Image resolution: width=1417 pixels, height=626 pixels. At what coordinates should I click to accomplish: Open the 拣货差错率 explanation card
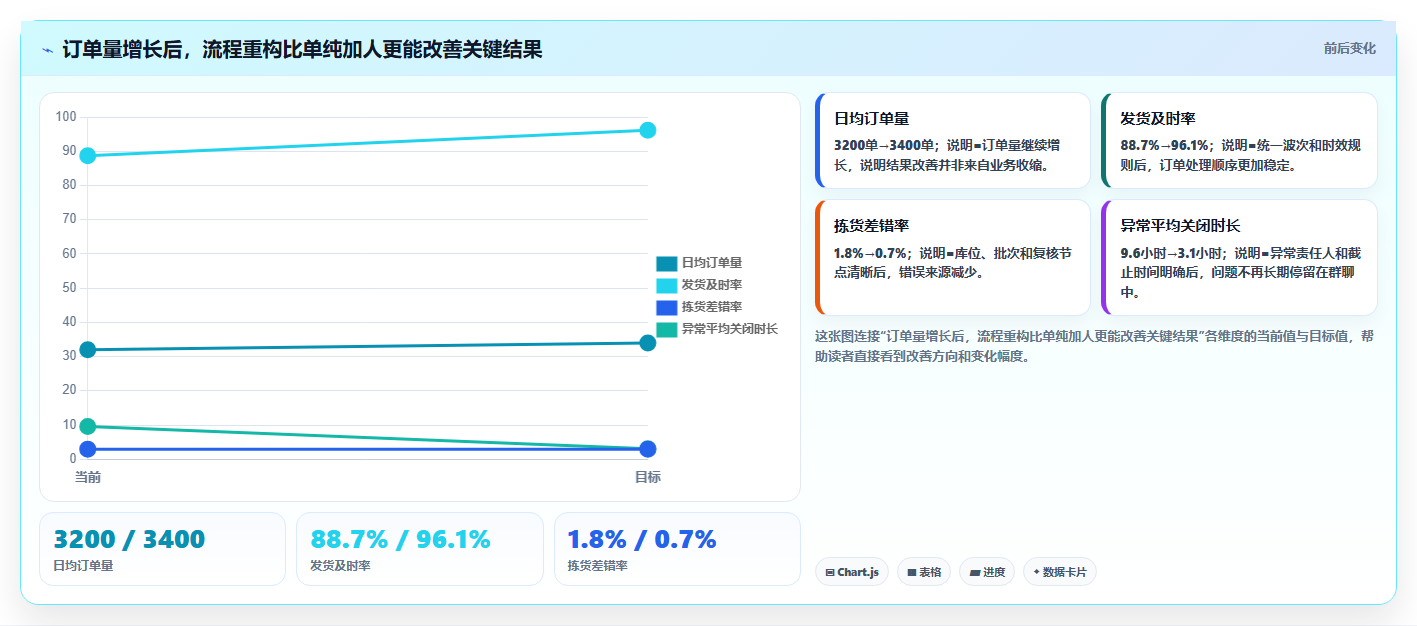point(953,257)
